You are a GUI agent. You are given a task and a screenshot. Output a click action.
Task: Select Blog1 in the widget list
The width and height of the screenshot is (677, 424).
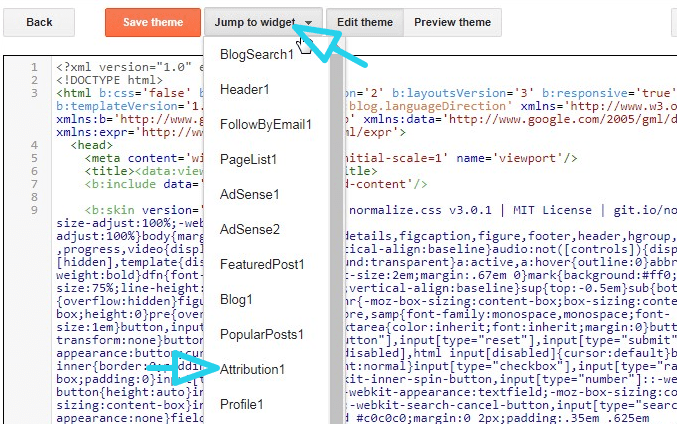pos(236,299)
